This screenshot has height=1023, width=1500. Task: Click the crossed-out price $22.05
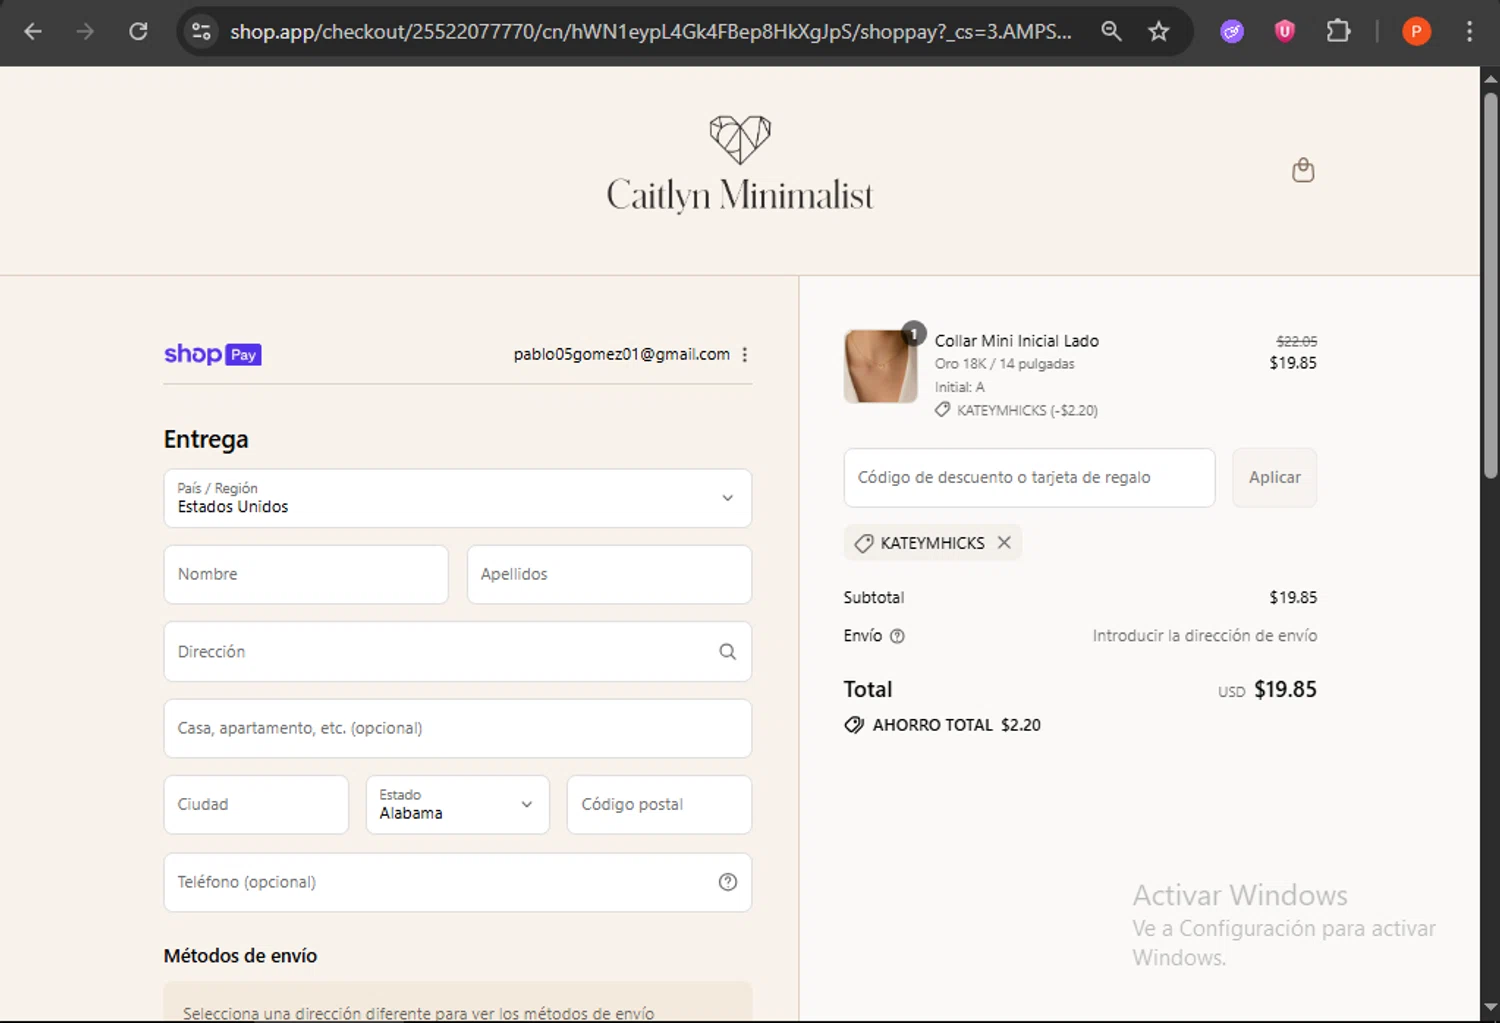(1296, 341)
